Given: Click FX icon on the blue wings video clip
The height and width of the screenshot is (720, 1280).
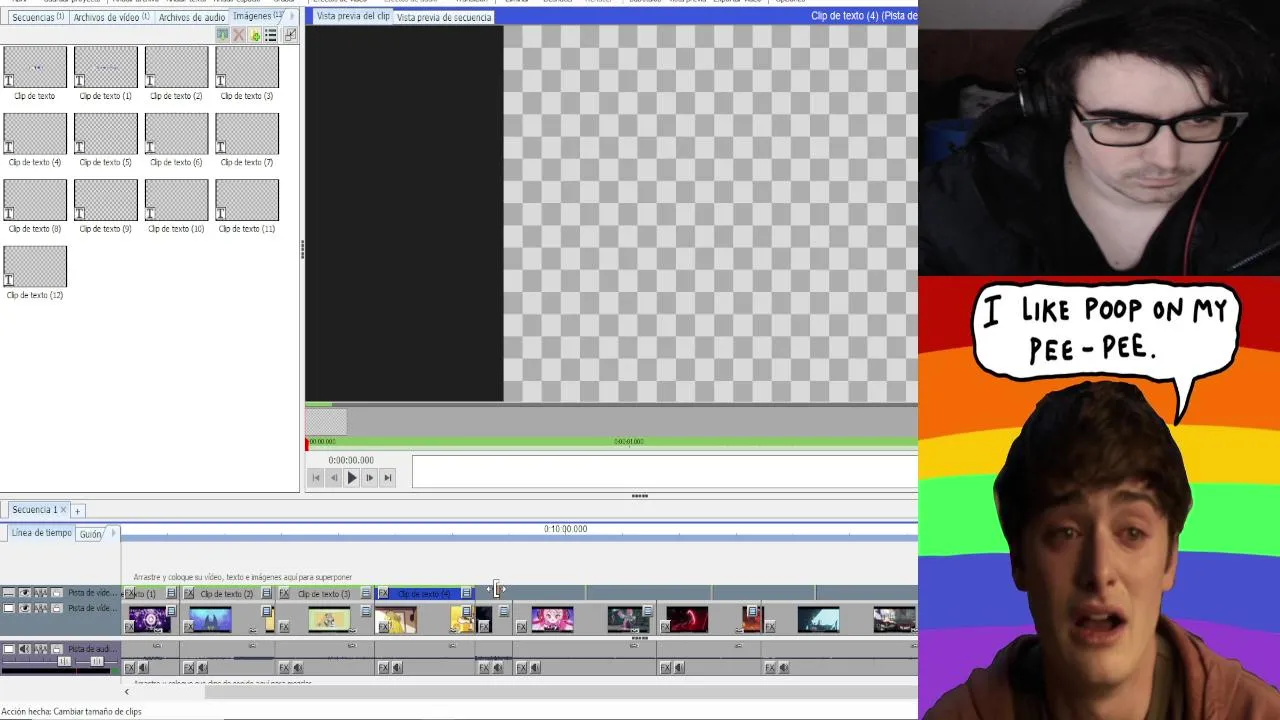Looking at the screenshot, I should point(189,626).
